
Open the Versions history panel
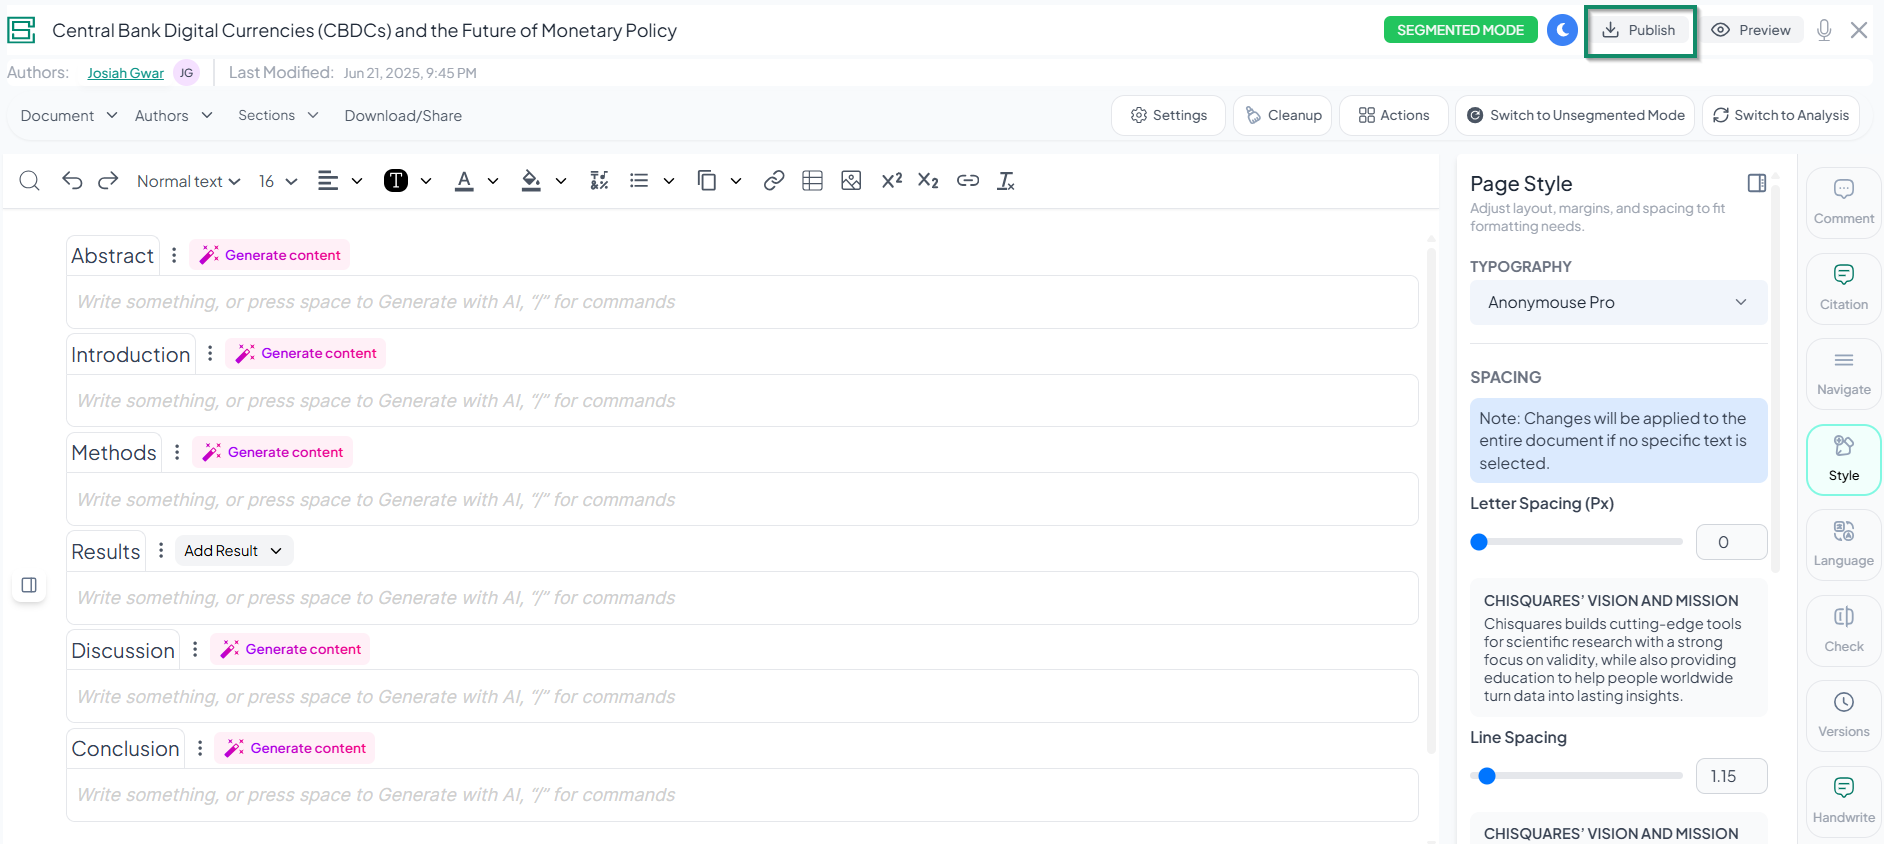(x=1843, y=715)
